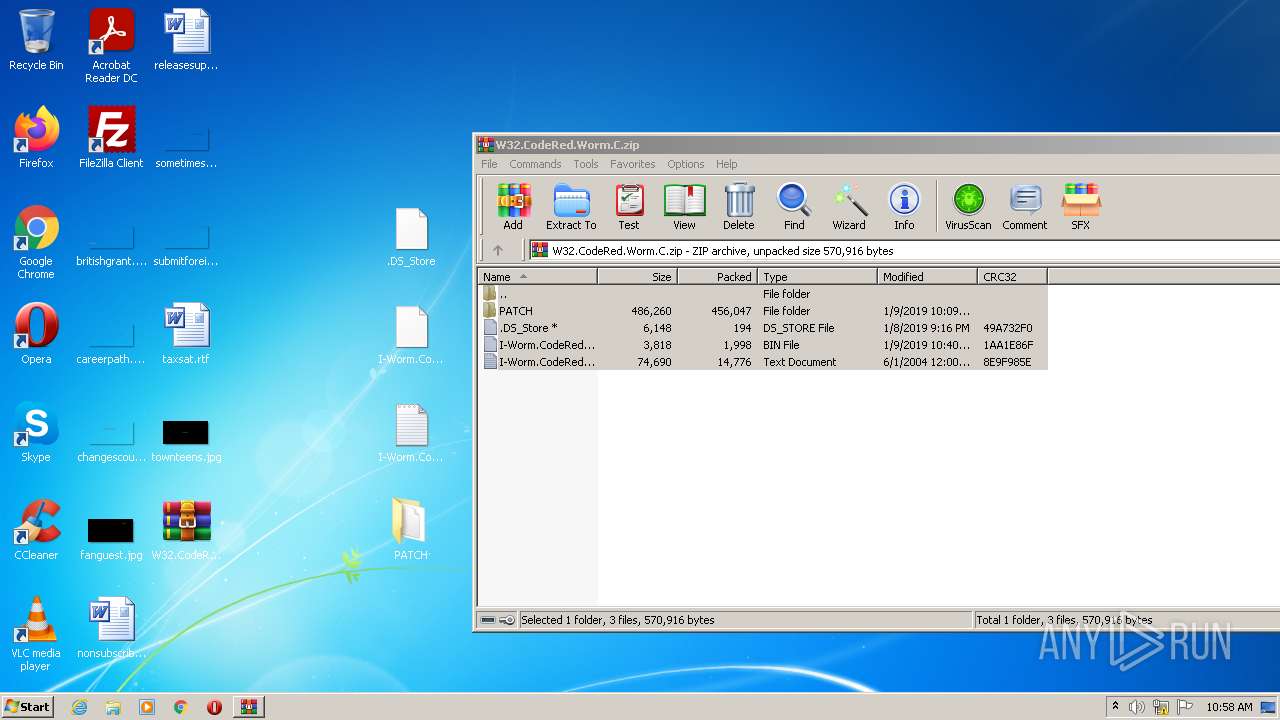Sort by Packed column header

coord(718,277)
